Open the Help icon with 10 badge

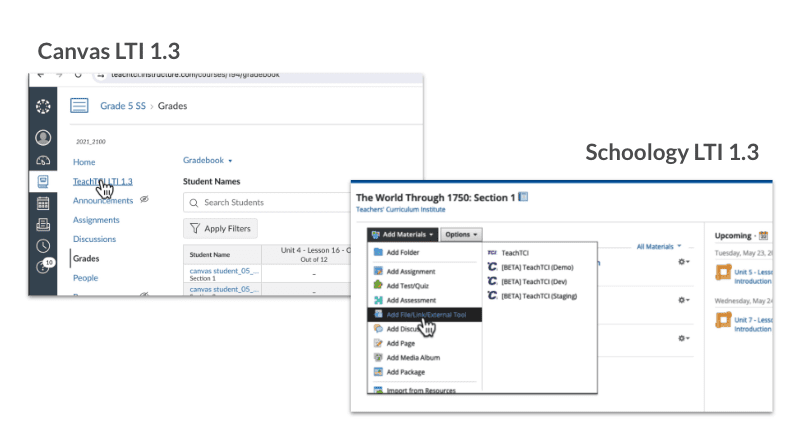[44, 266]
